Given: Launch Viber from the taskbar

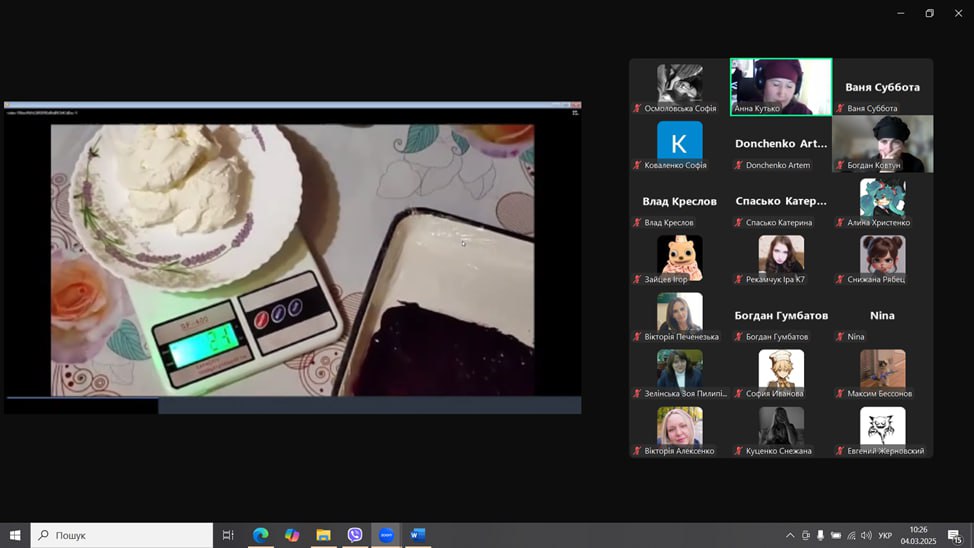Looking at the screenshot, I should (355, 535).
